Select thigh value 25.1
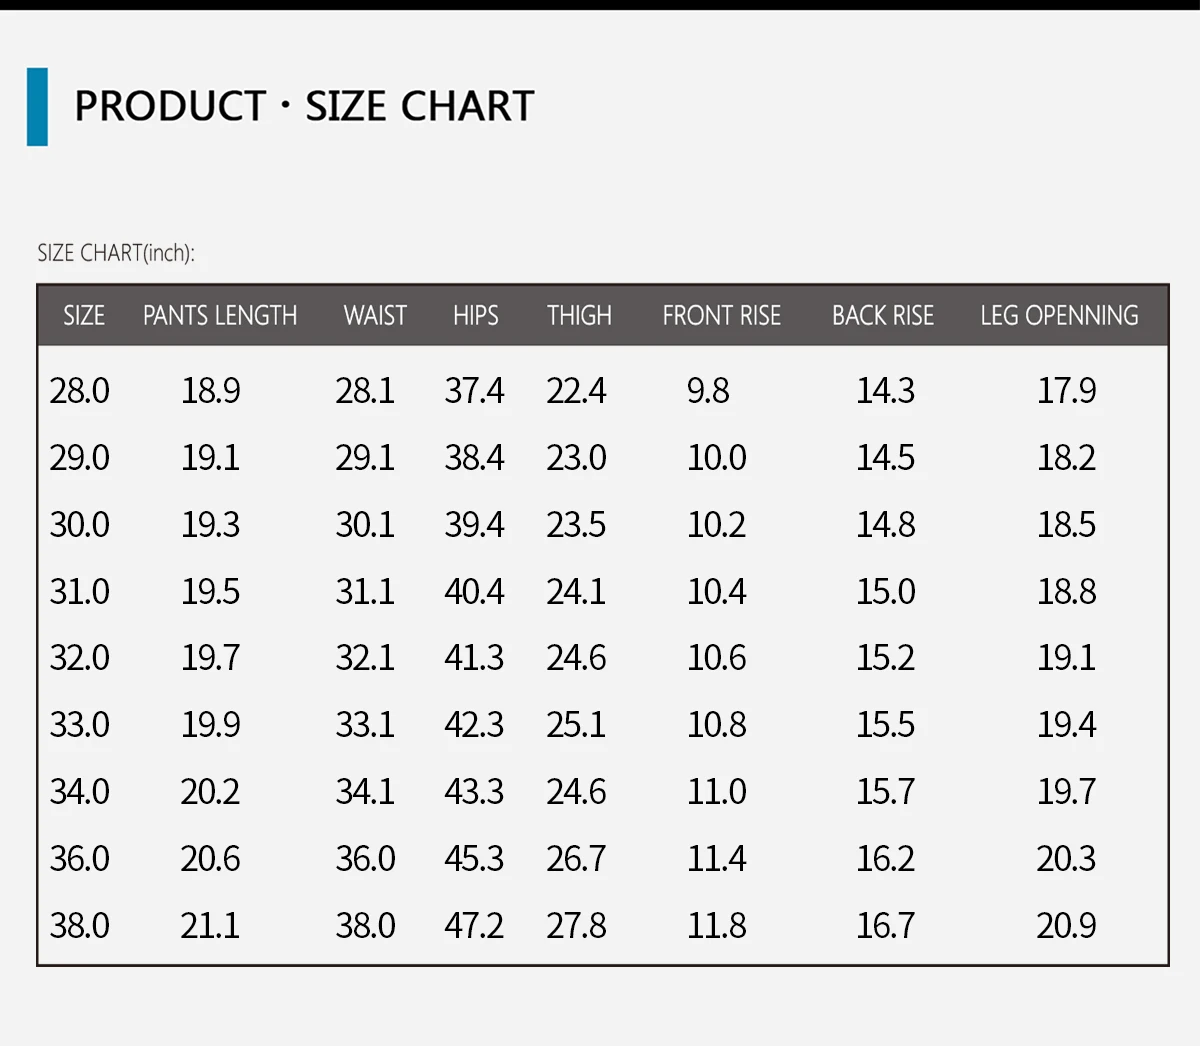1200x1046 pixels. pyautogui.click(x=576, y=725)
